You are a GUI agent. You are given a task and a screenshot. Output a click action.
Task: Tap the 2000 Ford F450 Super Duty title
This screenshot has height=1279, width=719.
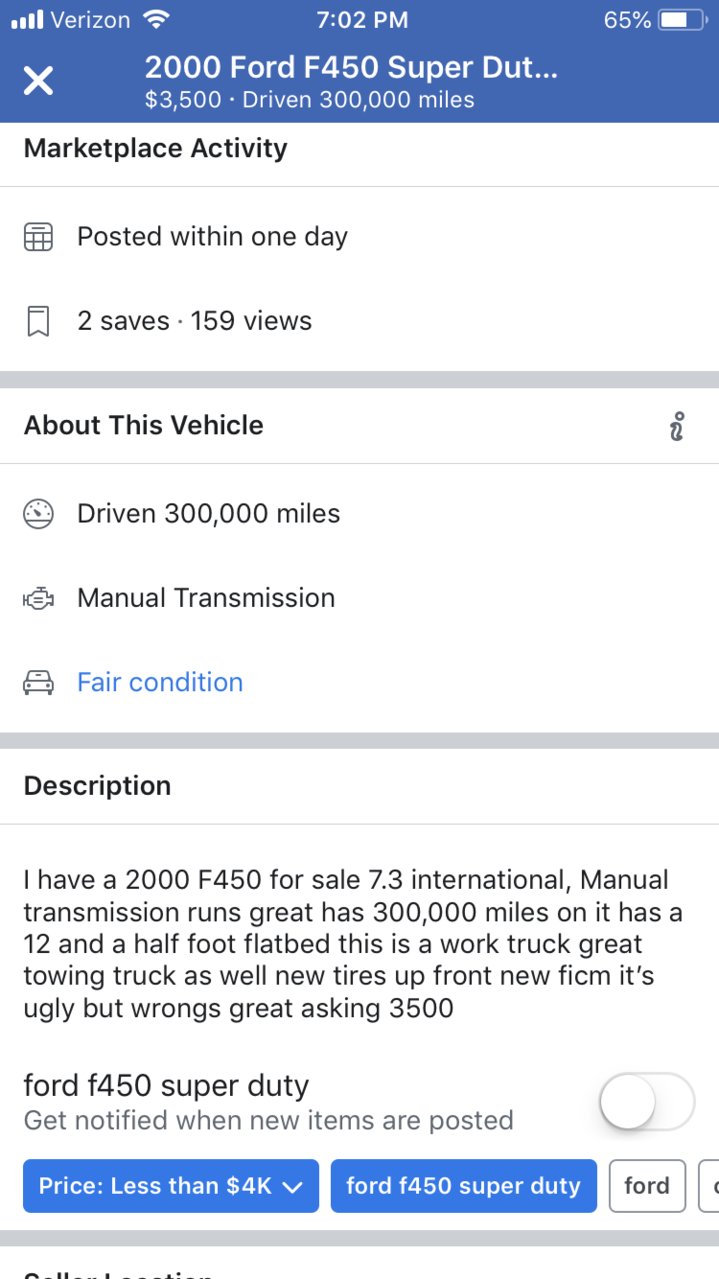(351, 68)
